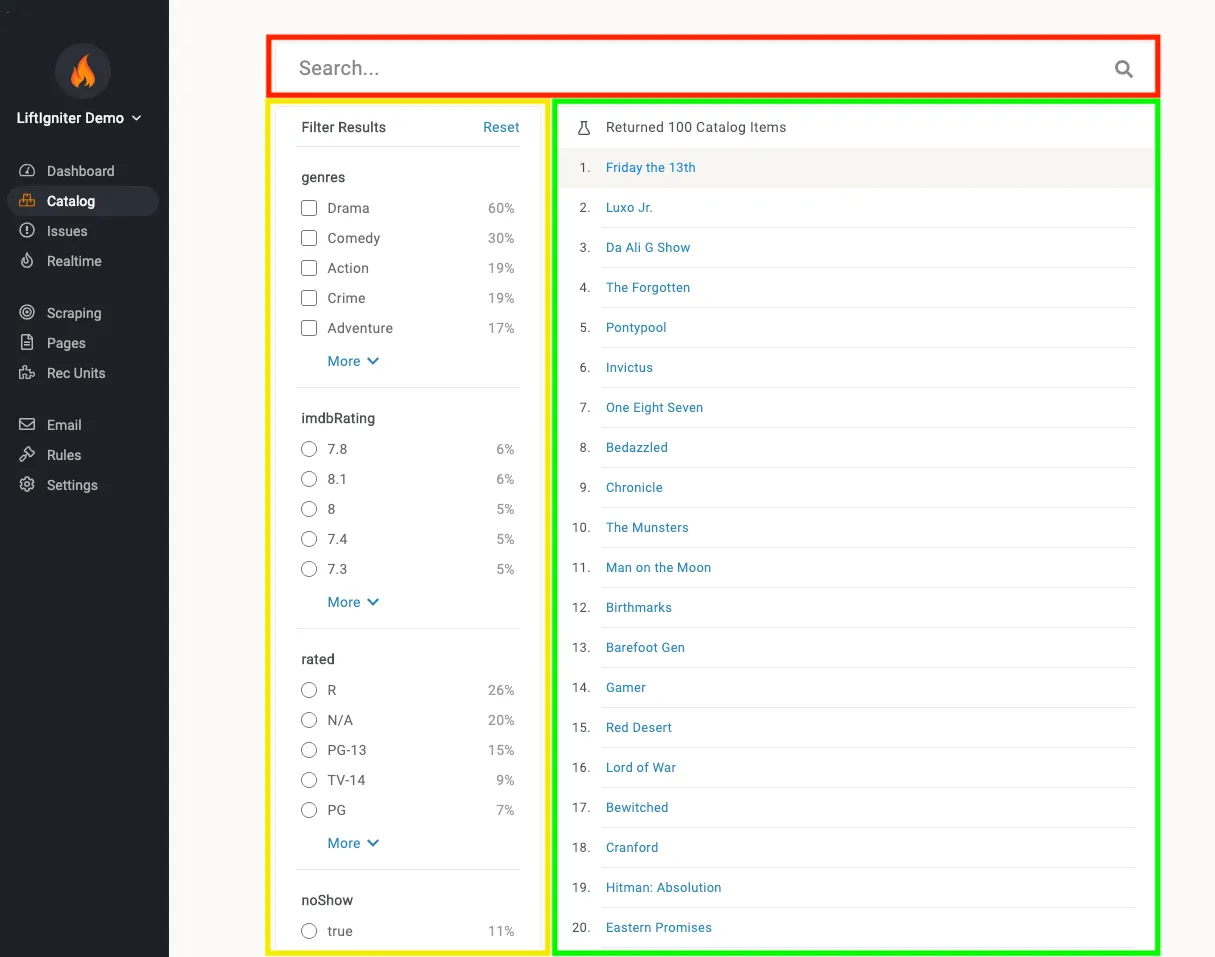Click the Catalog boxes icon
This screenshot has height=957, width=1215.
[x=27, y=201]
